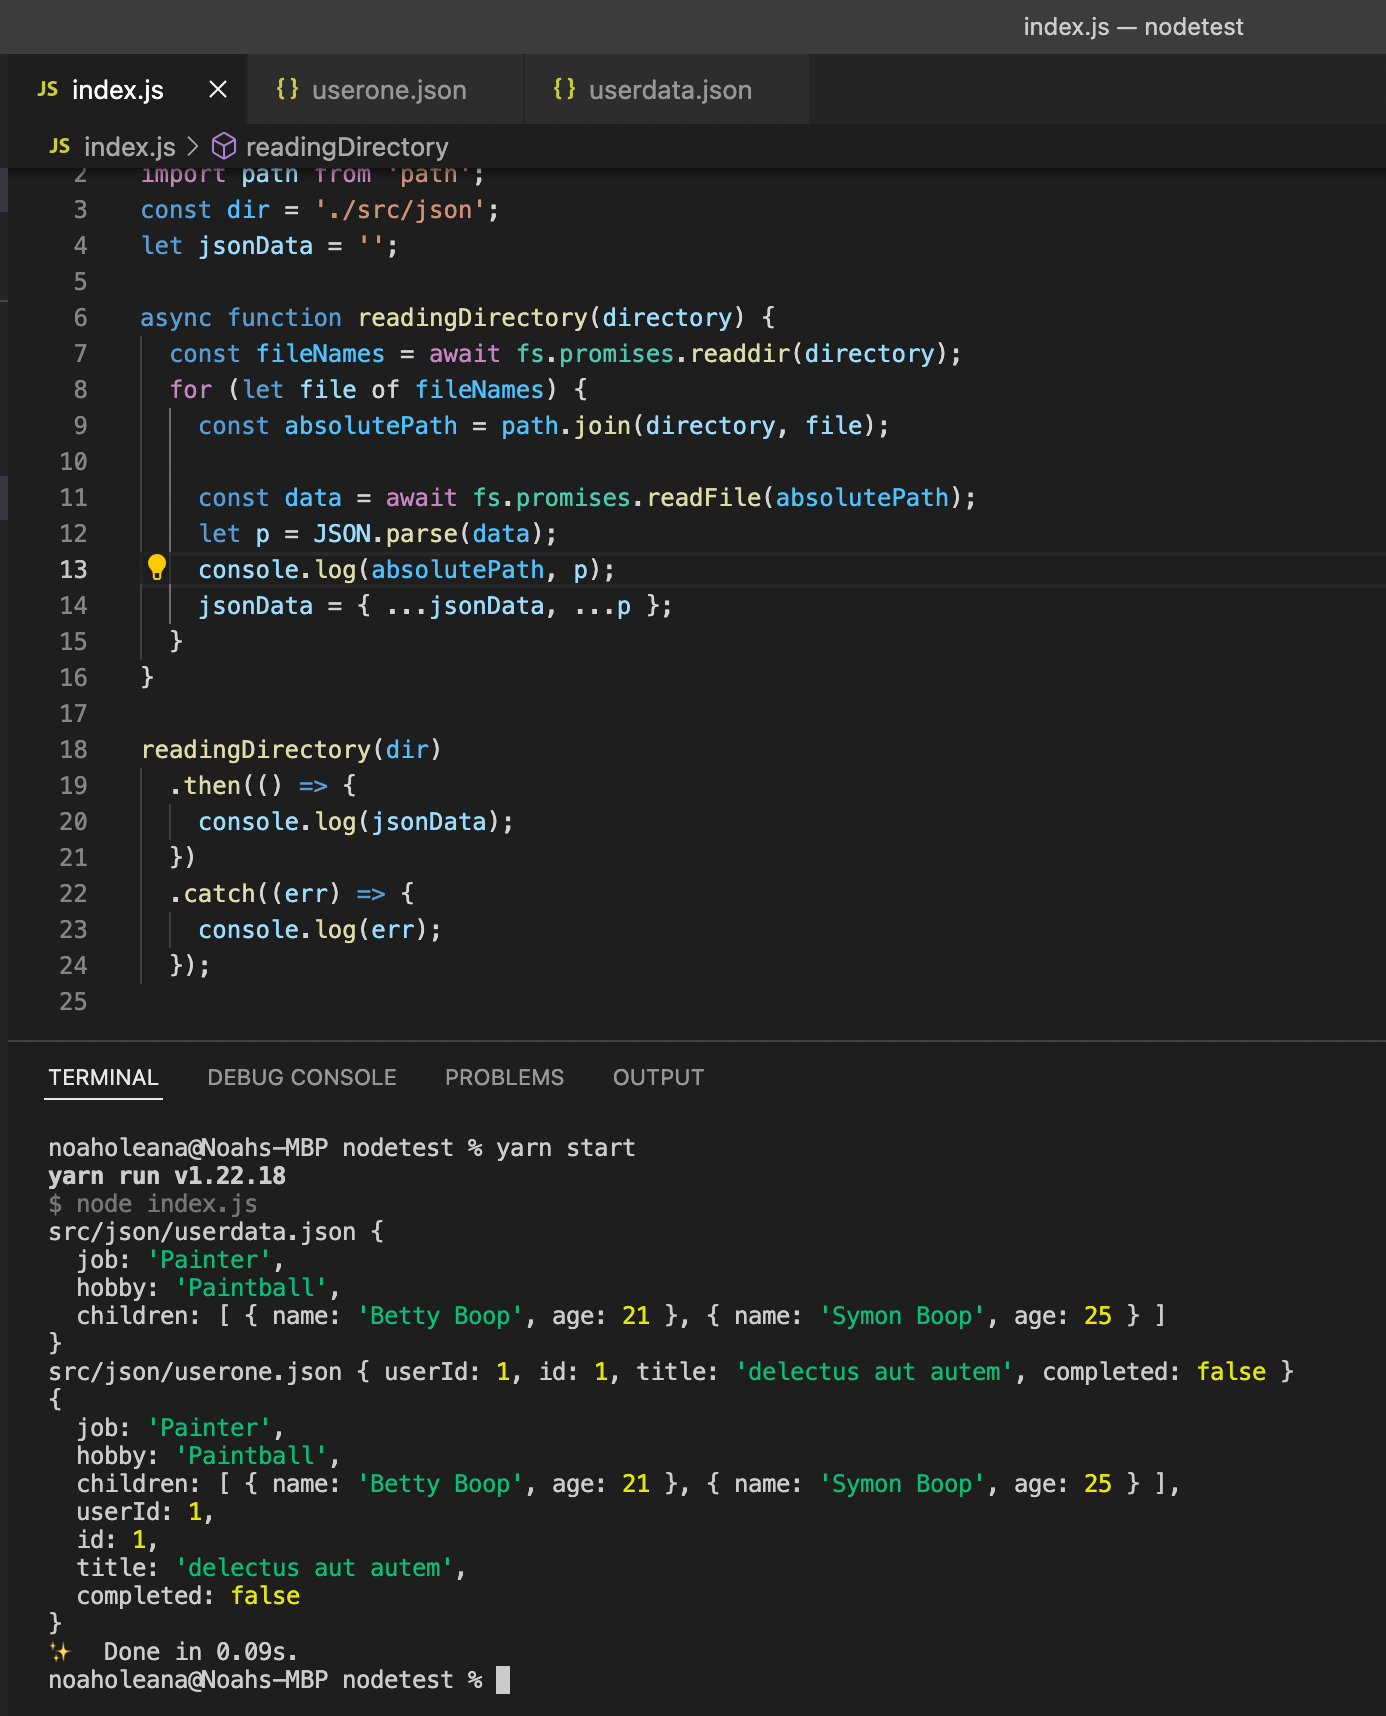This screenshot has height=1716, width=1386.
Task: Click 'yarn start' command in terminal
Action: point(566,1148)
